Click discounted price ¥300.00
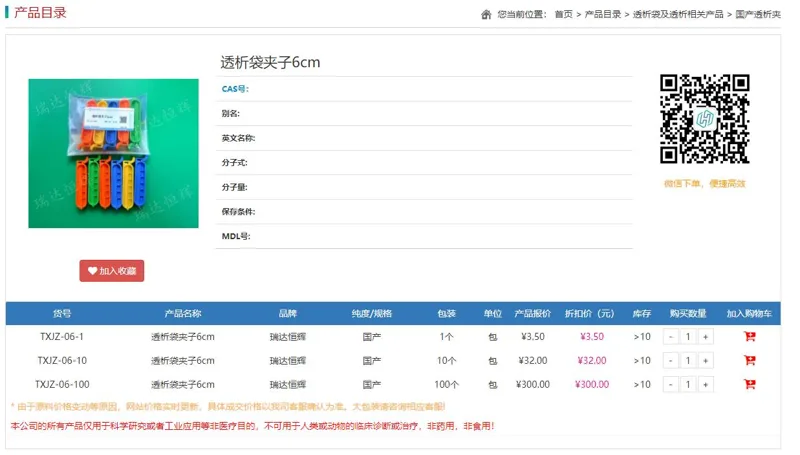The width and height of the screenshot is (800, 455). [592, 385]
